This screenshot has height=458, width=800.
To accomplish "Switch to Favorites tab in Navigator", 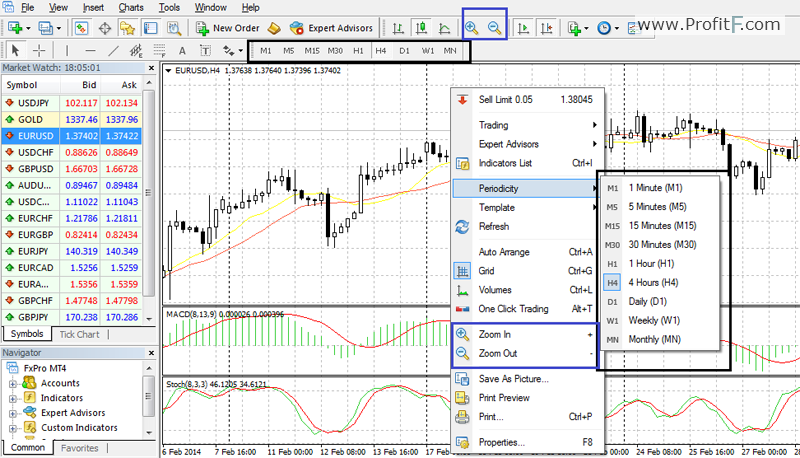I will tap(80, 448).
